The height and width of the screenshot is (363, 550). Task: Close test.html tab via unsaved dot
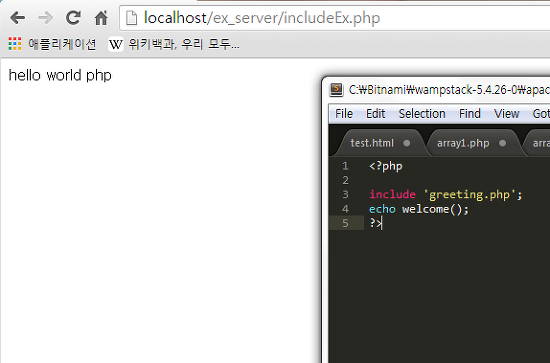point(406,143)
